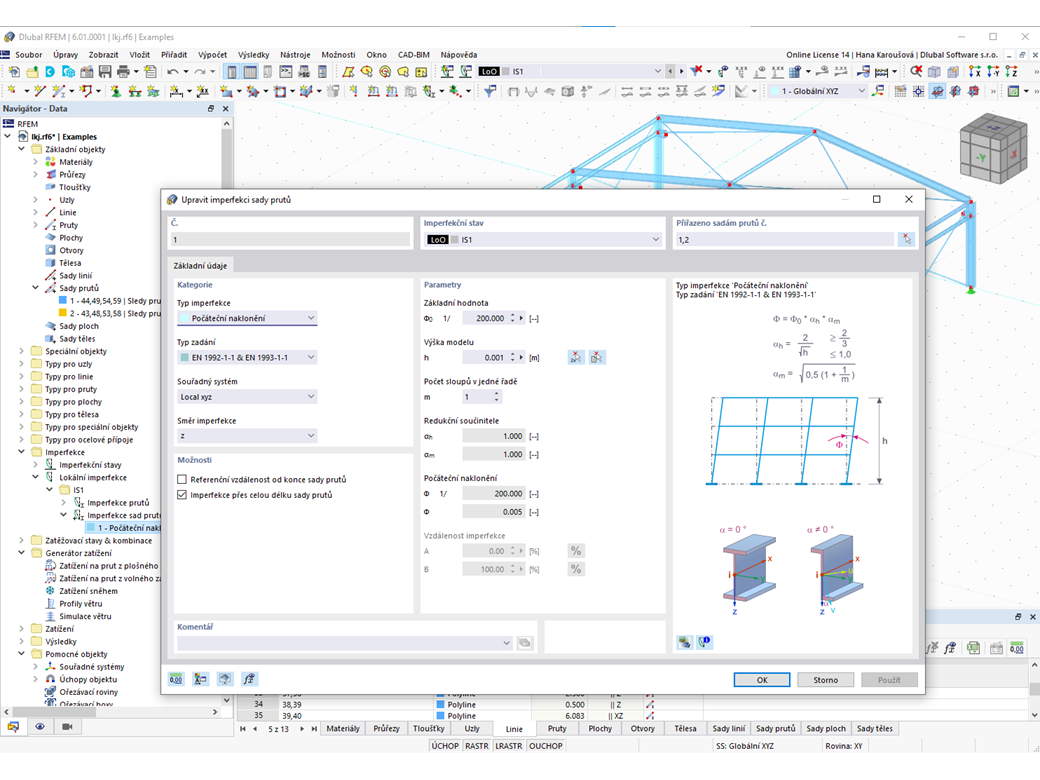1040x780 pixels.
Task: Open coordinate system Globální XYZ dropdown in toolbar
Action: tap(862, 91)
